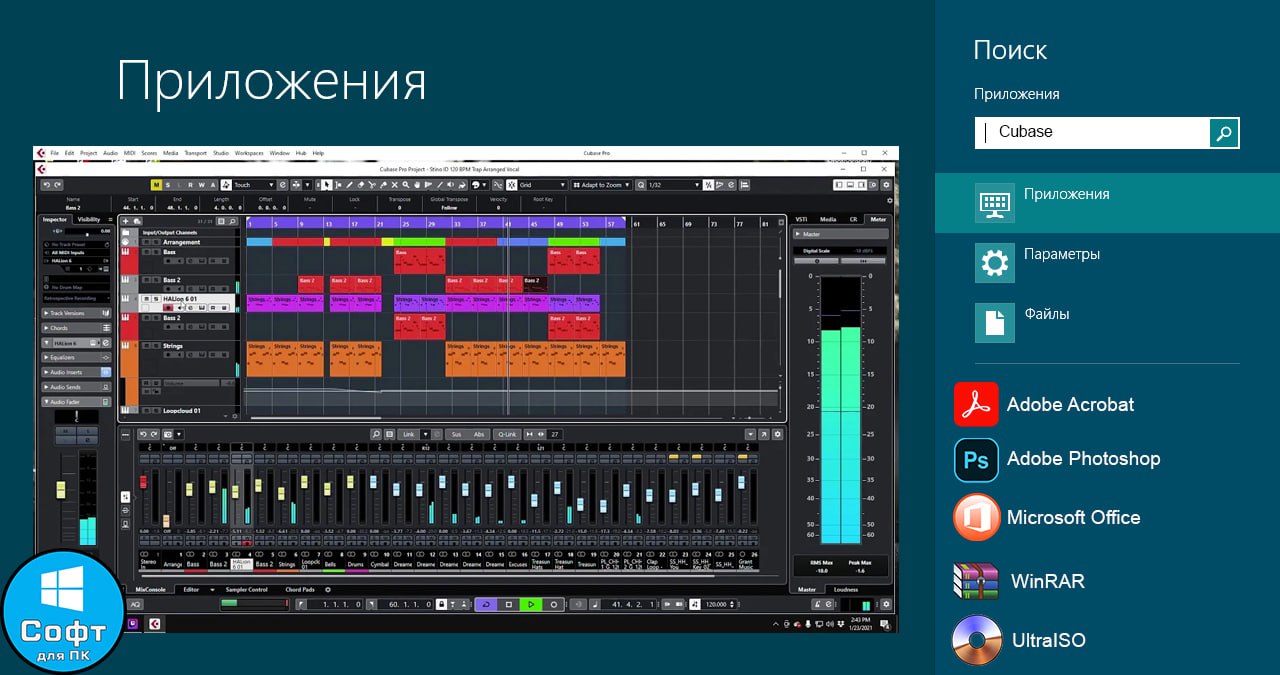The image size is (1280, 675).
Task: Filter search by Параметры
Action: [x=1107, y=262]
